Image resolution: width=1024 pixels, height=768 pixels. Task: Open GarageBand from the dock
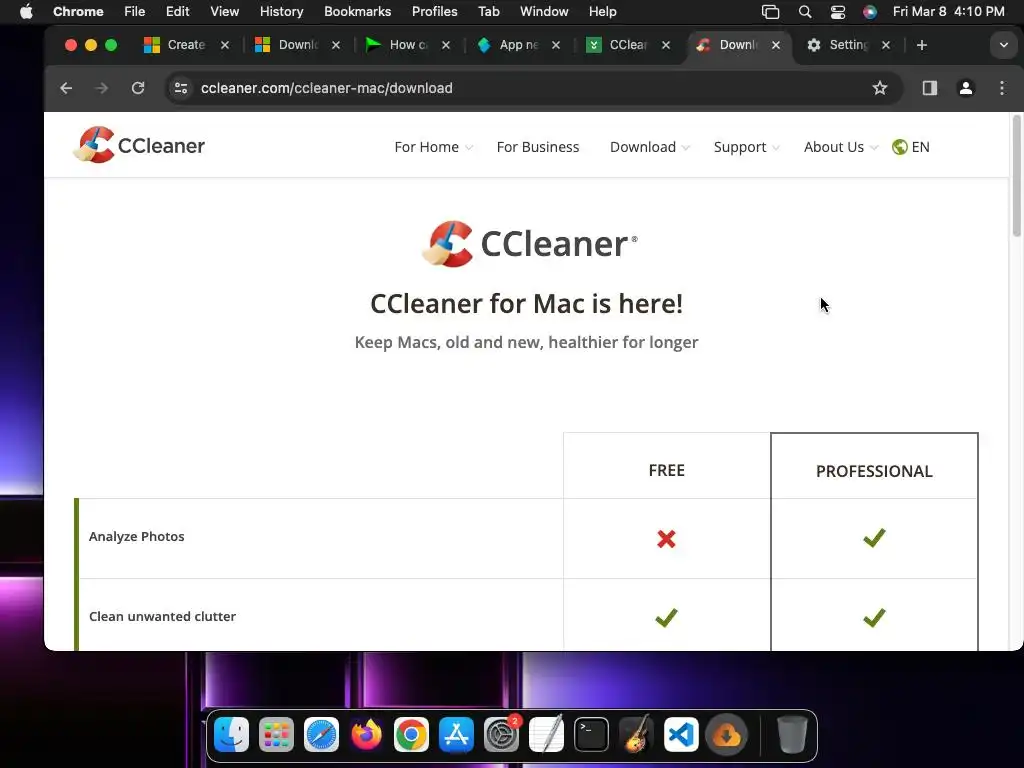[637, 735]
